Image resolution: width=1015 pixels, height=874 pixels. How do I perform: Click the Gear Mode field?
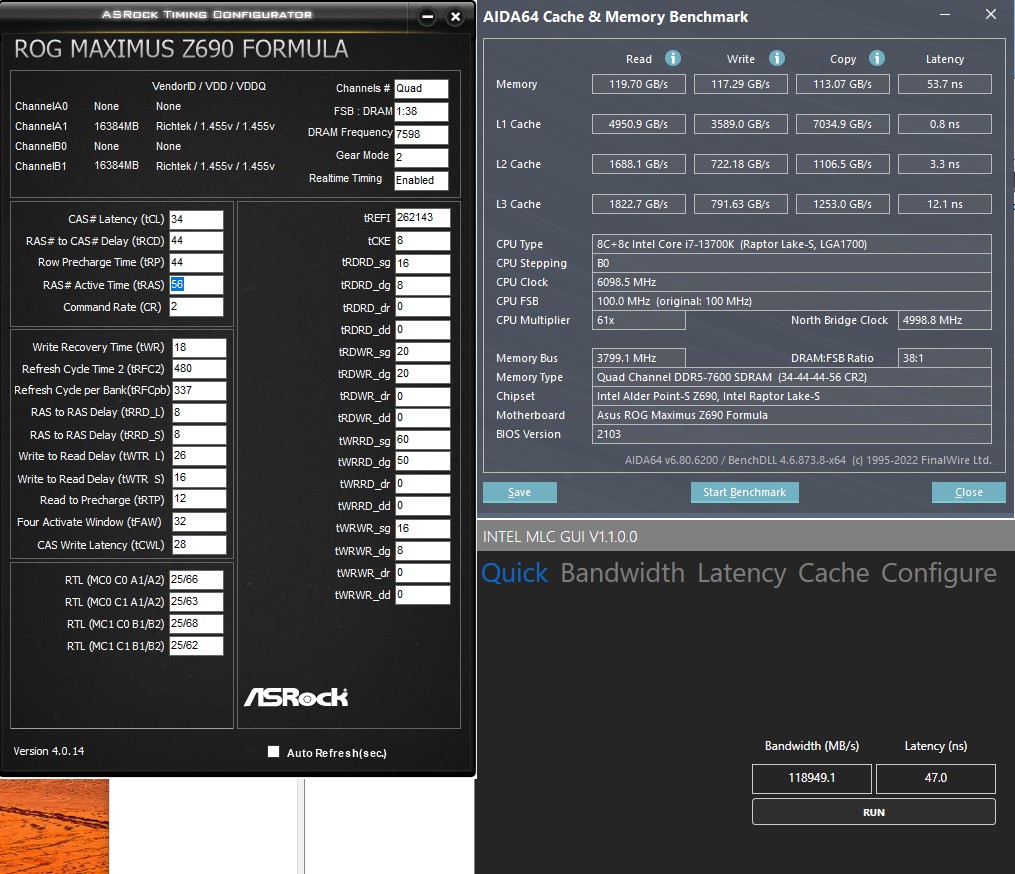pos(421,157)
